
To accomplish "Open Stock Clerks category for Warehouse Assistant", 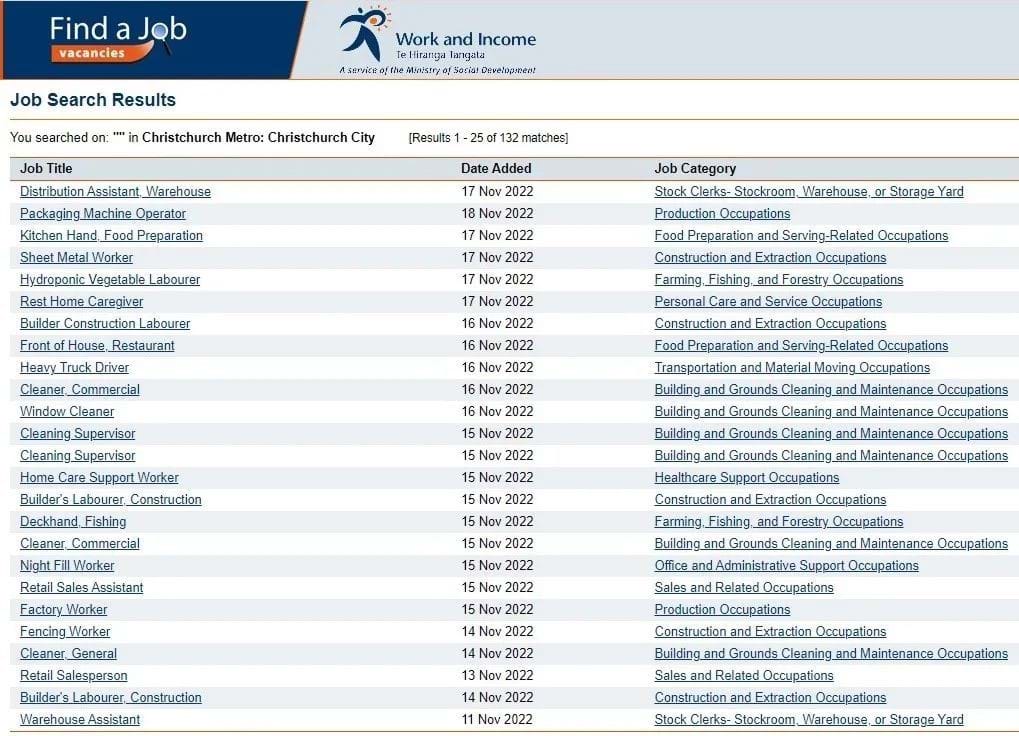I will point(808,720).
